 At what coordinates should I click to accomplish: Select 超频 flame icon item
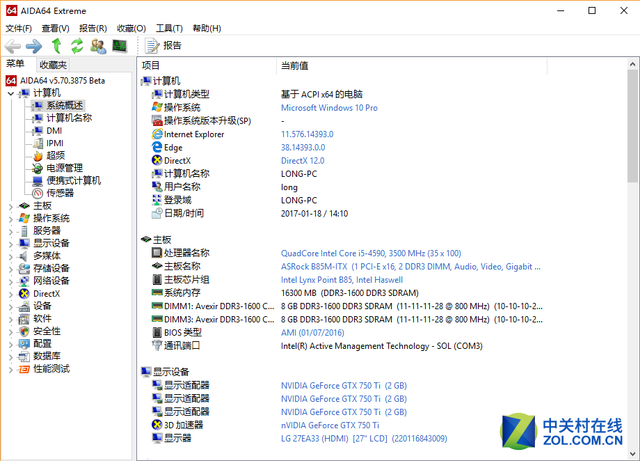pyautogui.click(x=38, y=156)
